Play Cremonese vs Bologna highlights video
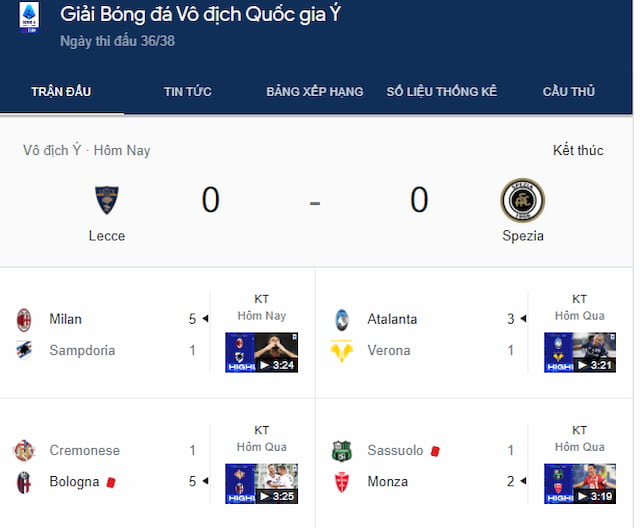Screen dimensions: 640x528 click(261, 484)
